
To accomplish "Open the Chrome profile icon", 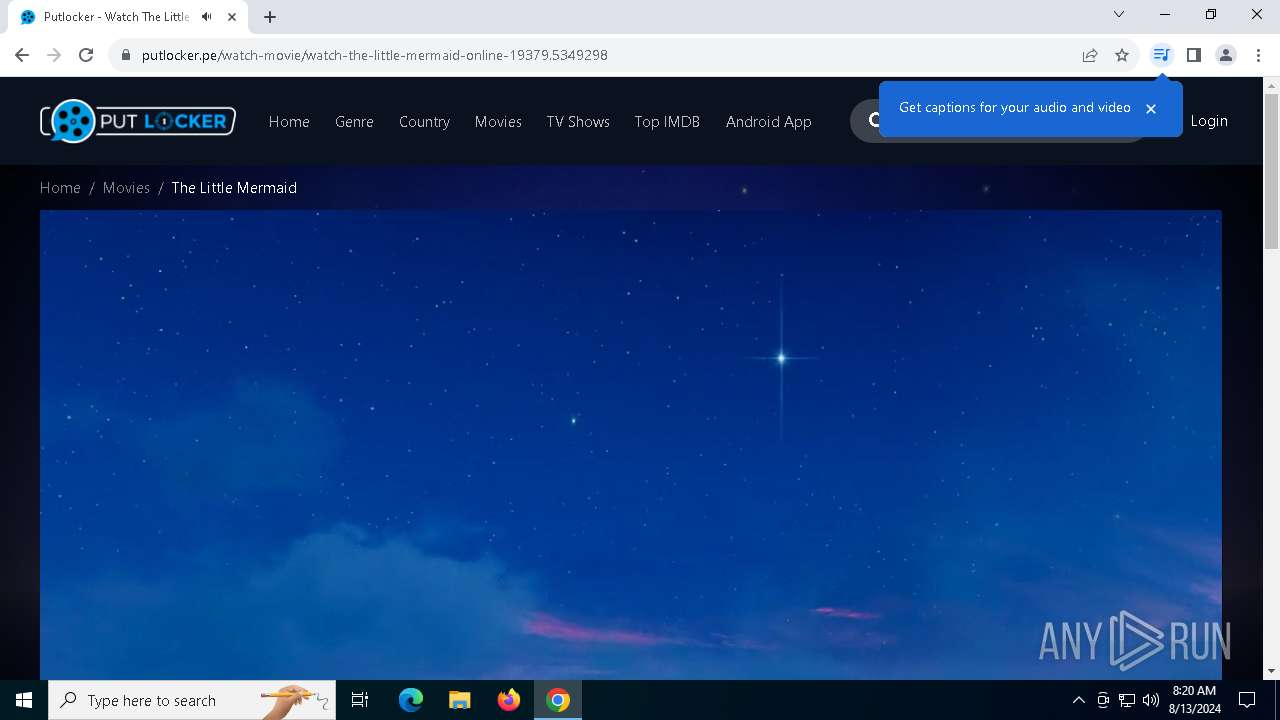I will pyautogui.click(x=1226, y=55).
